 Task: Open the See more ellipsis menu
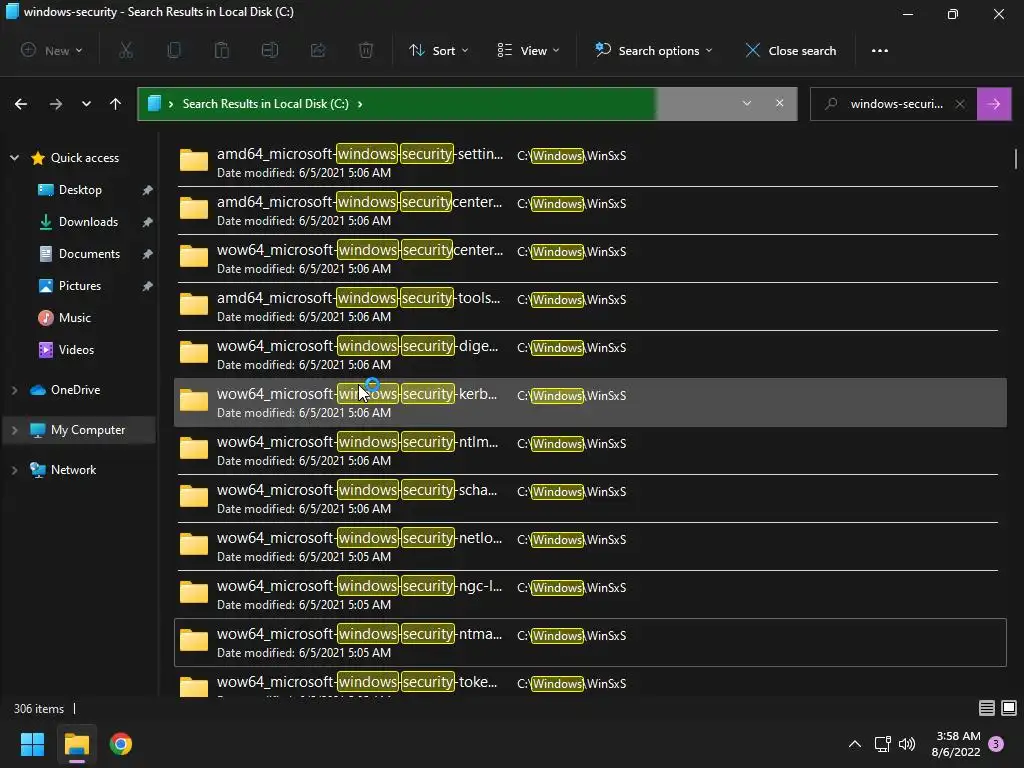point(880,50)
